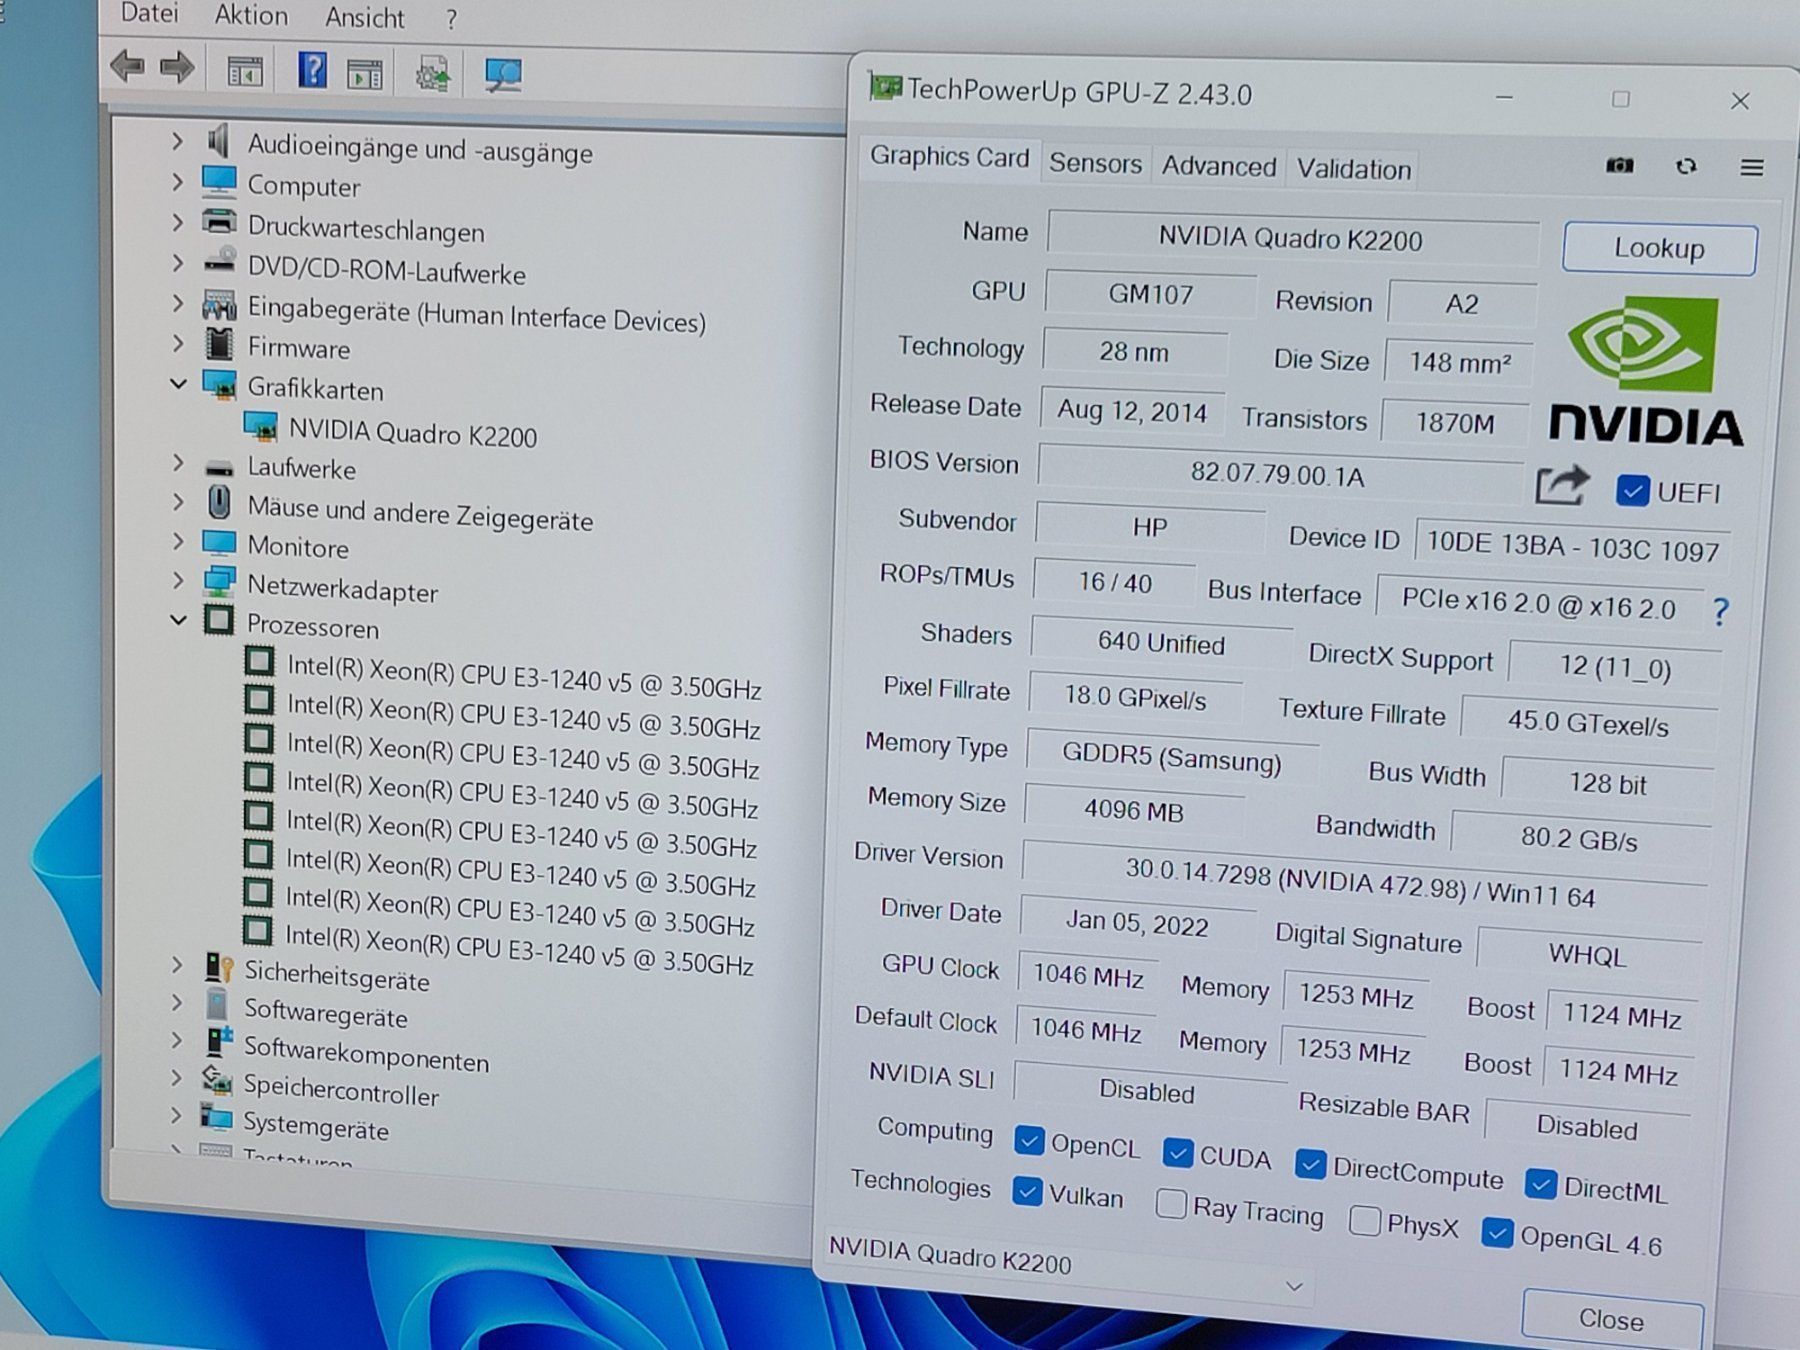Viewport: 1800px width, 1350px height.
Task: Click the Driver Version field
Action: [1361, 884]
